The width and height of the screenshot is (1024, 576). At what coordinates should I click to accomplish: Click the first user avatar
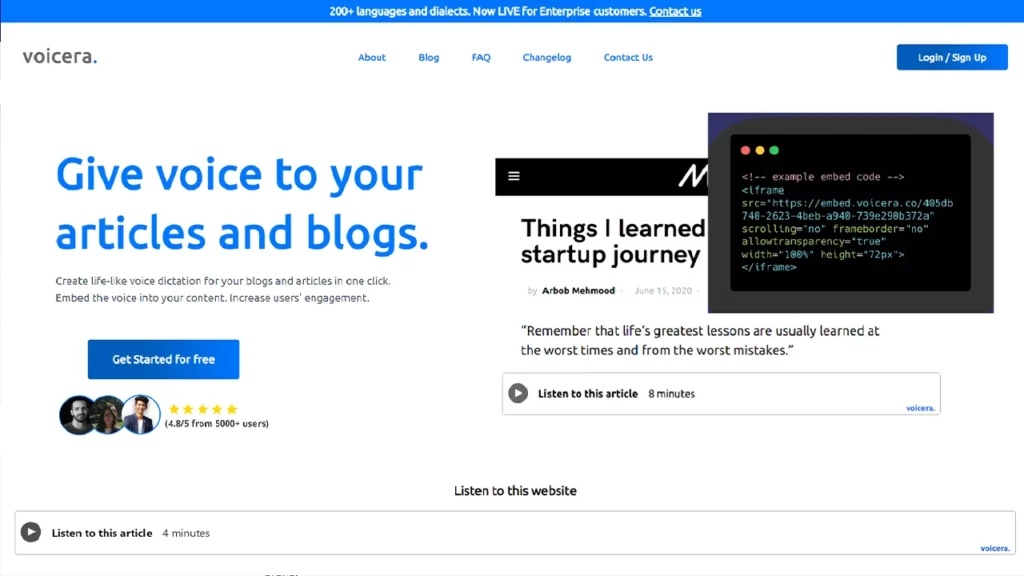pyautogui.click(x=77, y=414)
